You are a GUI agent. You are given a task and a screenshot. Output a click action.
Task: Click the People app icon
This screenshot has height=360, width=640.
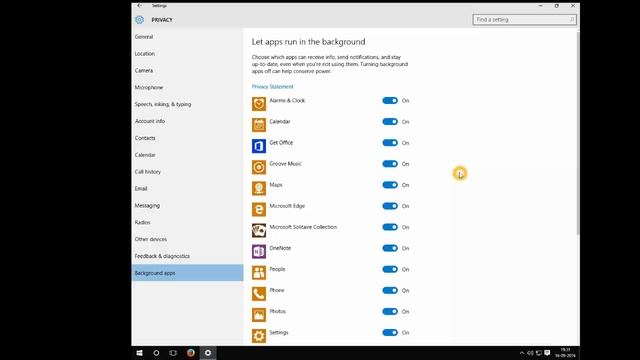click(259, 273)
